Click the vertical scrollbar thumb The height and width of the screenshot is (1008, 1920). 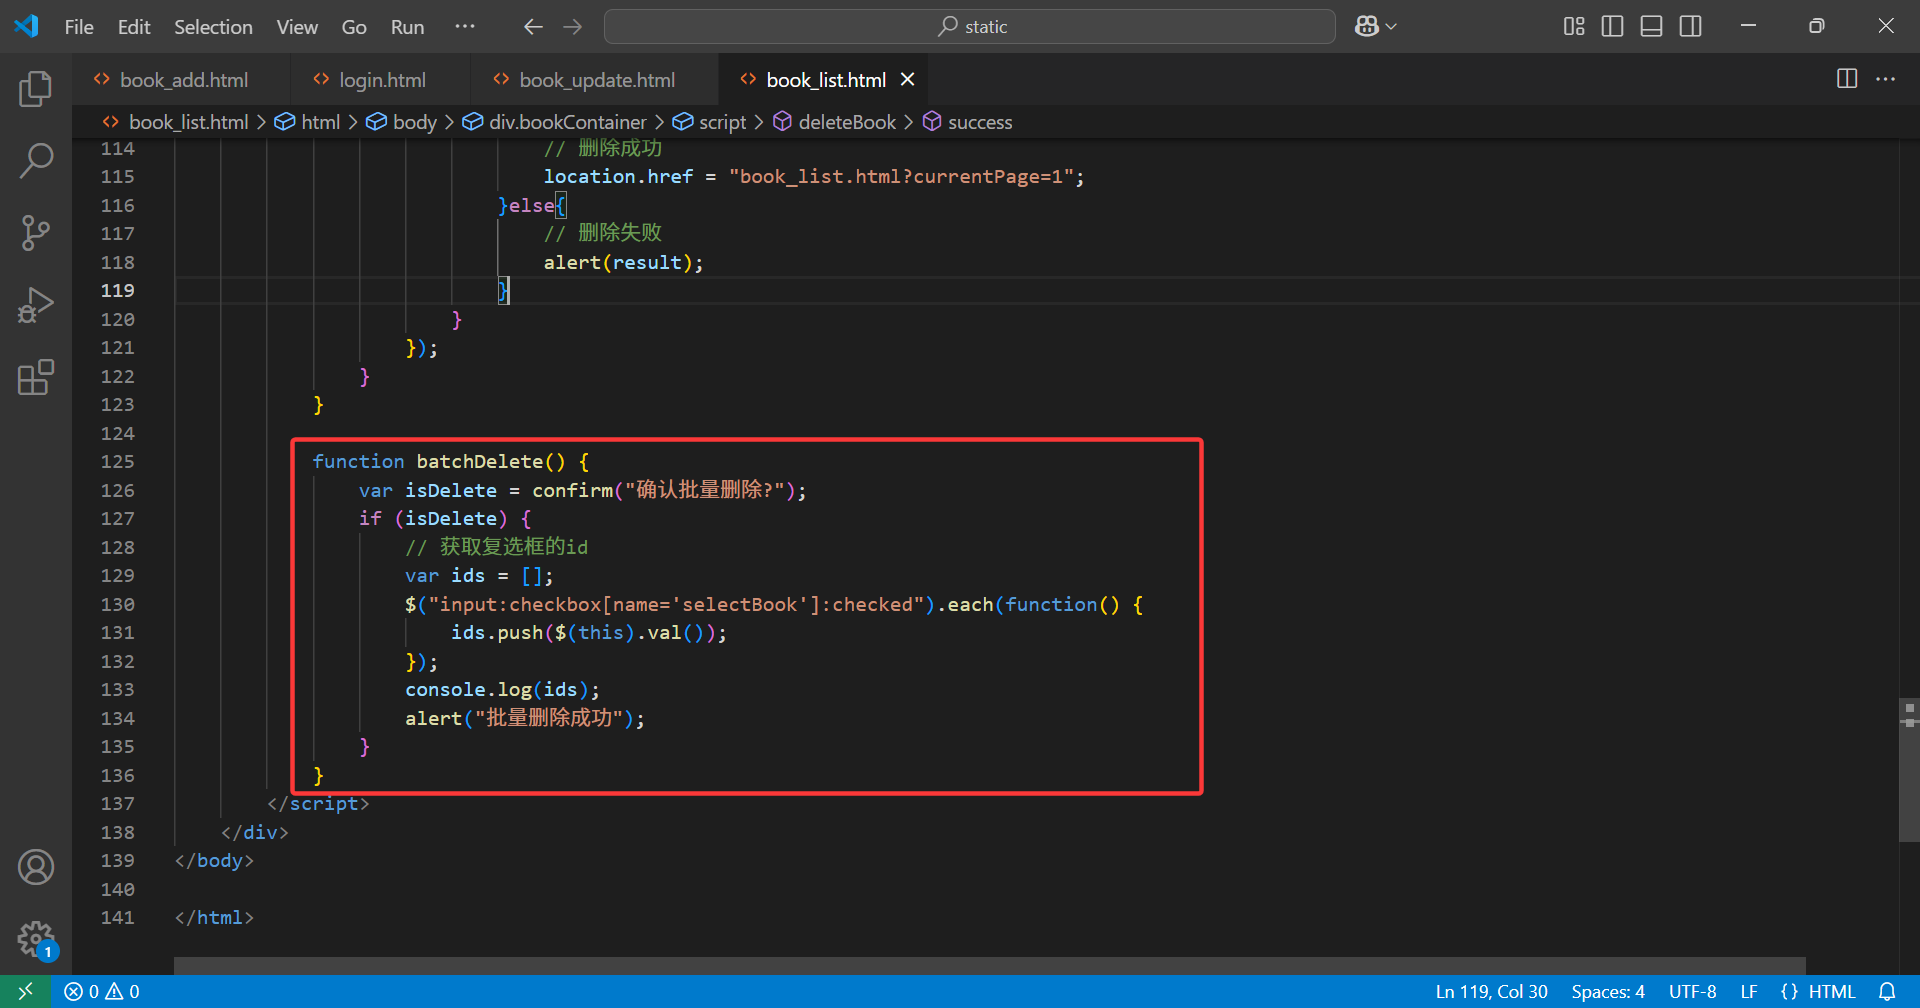(1909, 770)
